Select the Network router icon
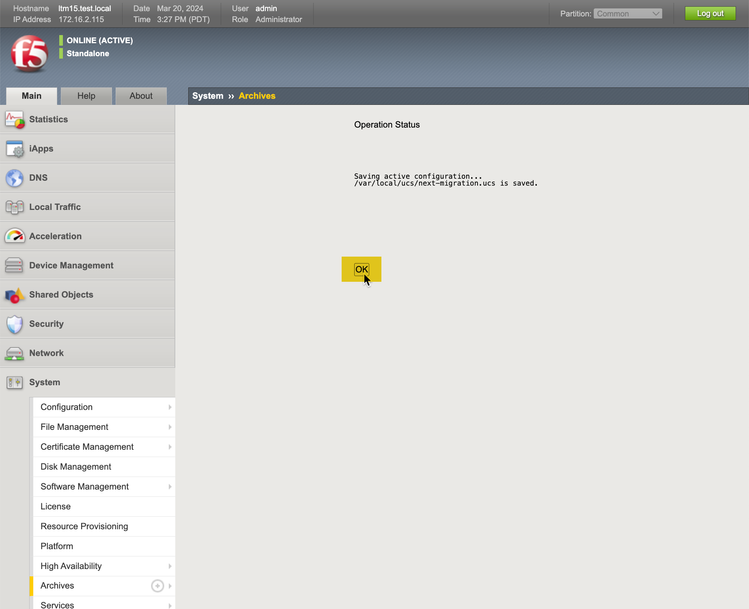Viewport: 749px width, 609px height. tap(14, 353)
